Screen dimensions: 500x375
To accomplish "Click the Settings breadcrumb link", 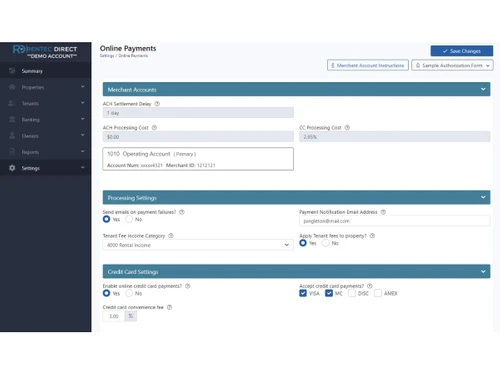I will pyautogui.click(x=107, y=56).
